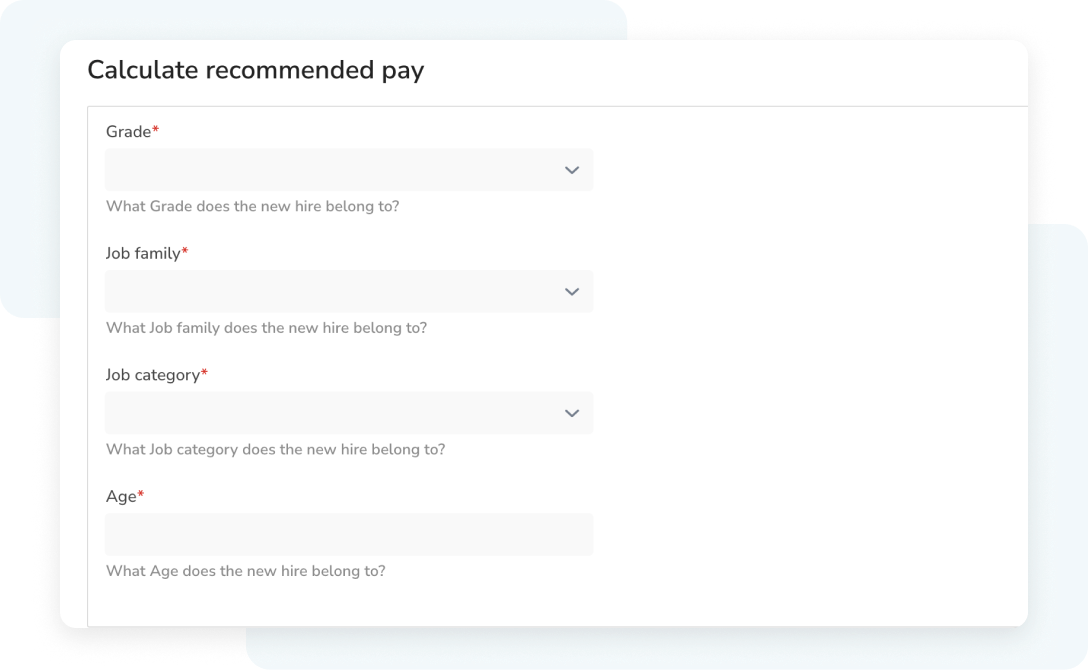This screenshot has width=1088, height=670.
Task: Click the red required asterisk beside Grade
Action: (x=155, y=129)
